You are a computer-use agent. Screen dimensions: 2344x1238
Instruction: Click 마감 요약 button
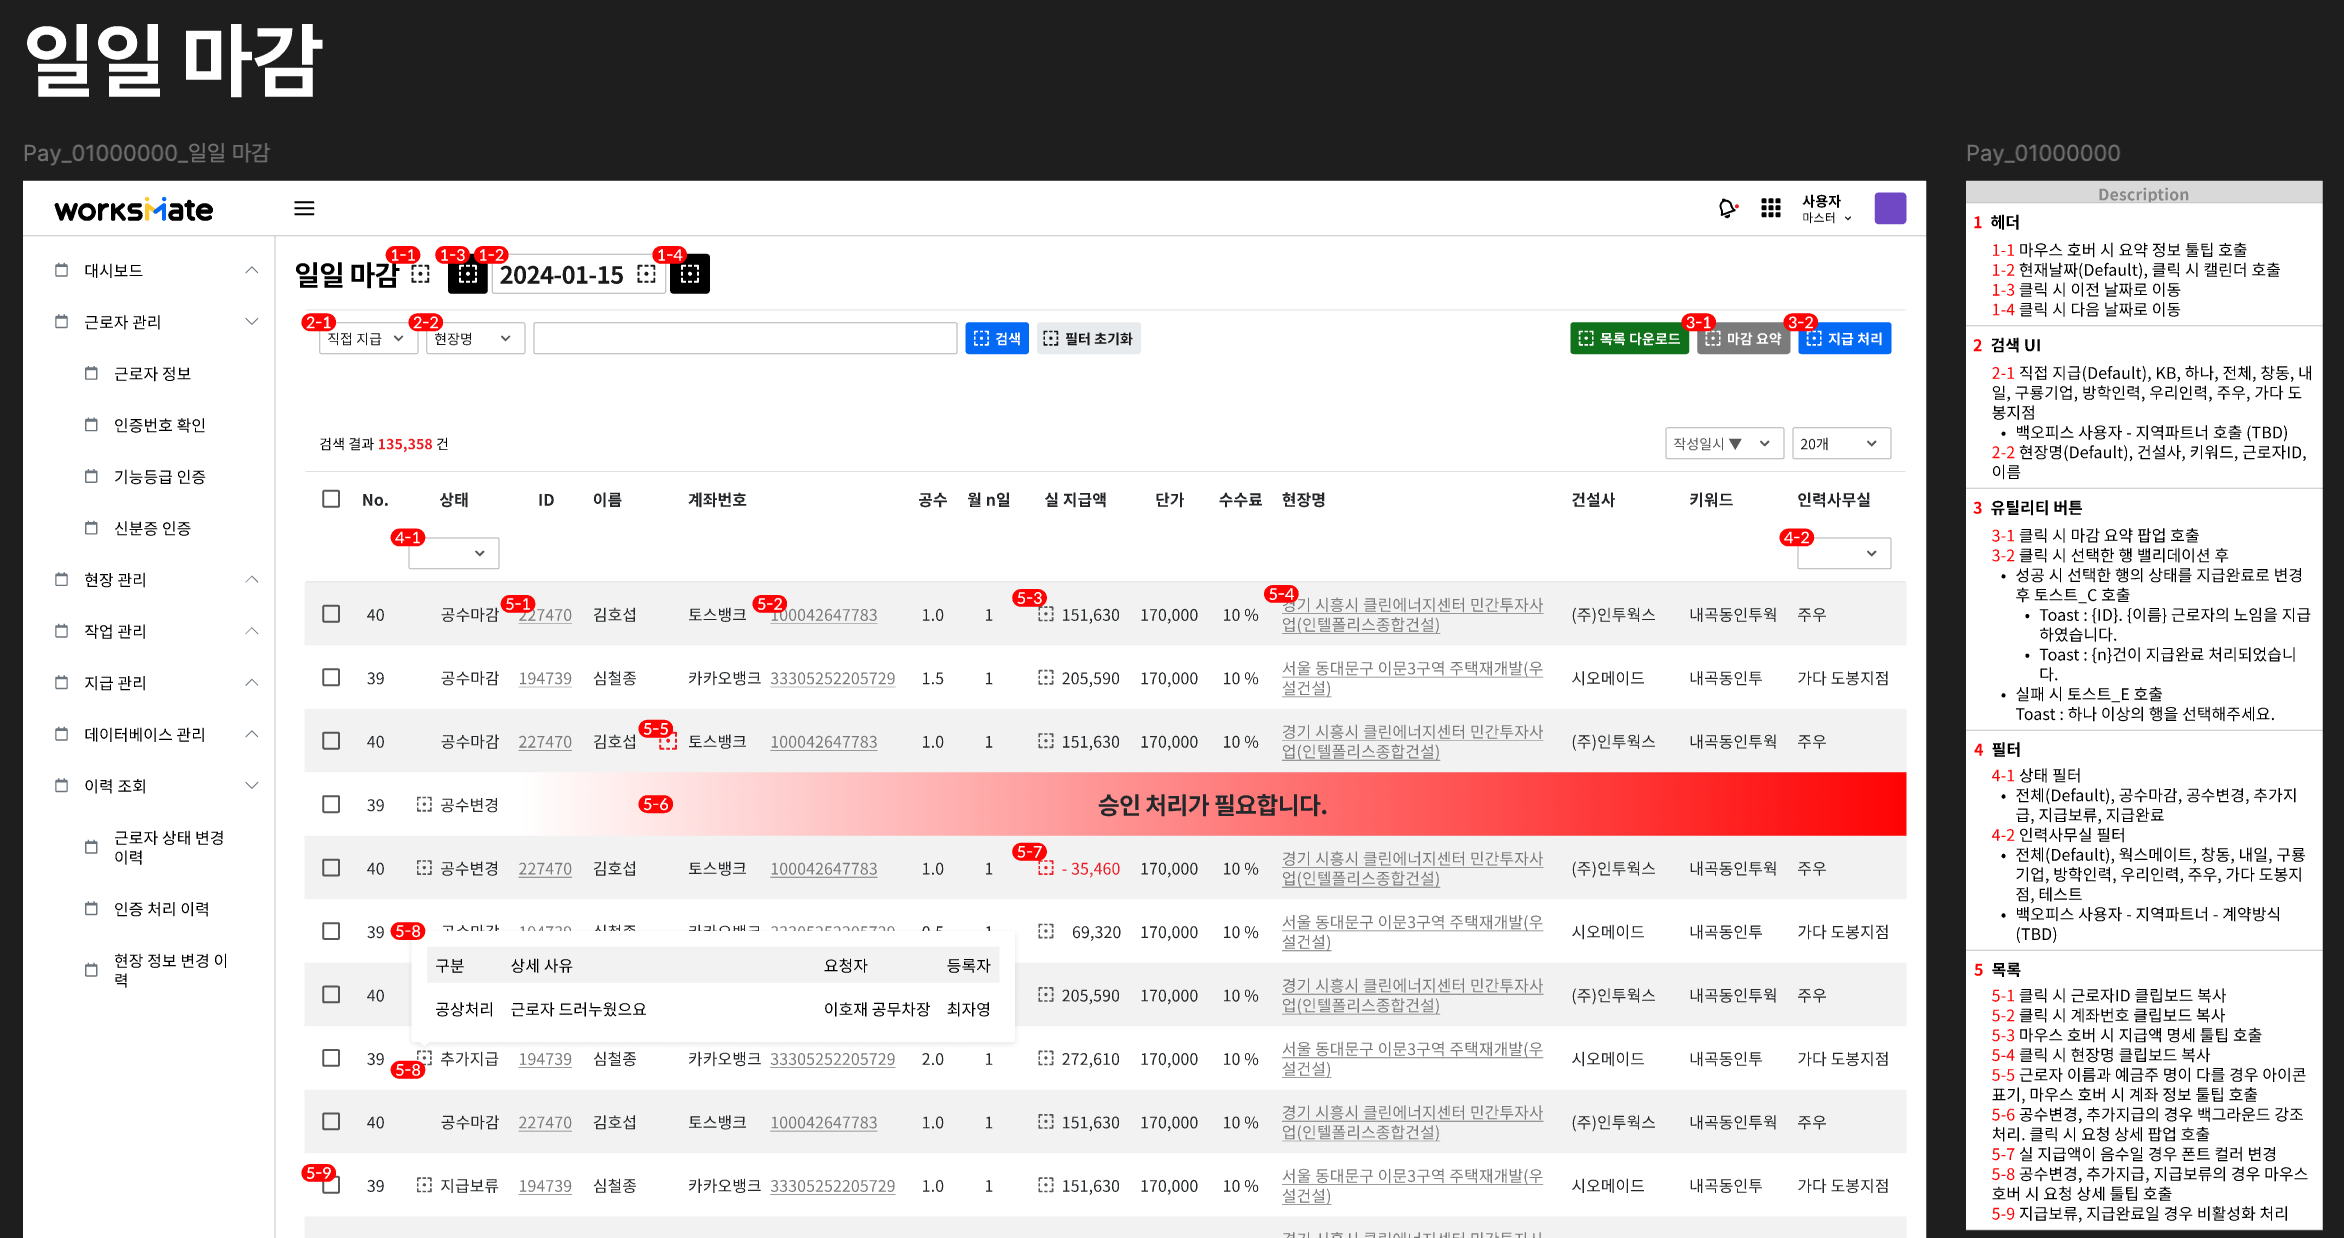click(x=1743, y=339)
